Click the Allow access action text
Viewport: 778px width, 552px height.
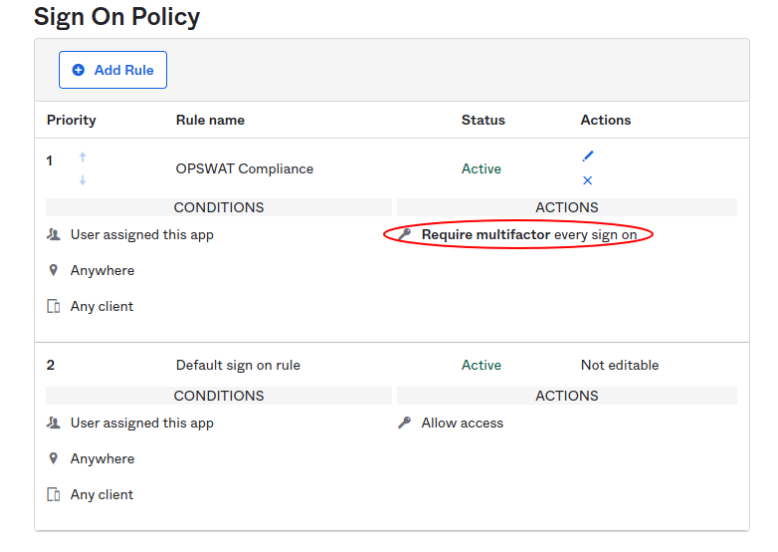(x=462, y=423)
